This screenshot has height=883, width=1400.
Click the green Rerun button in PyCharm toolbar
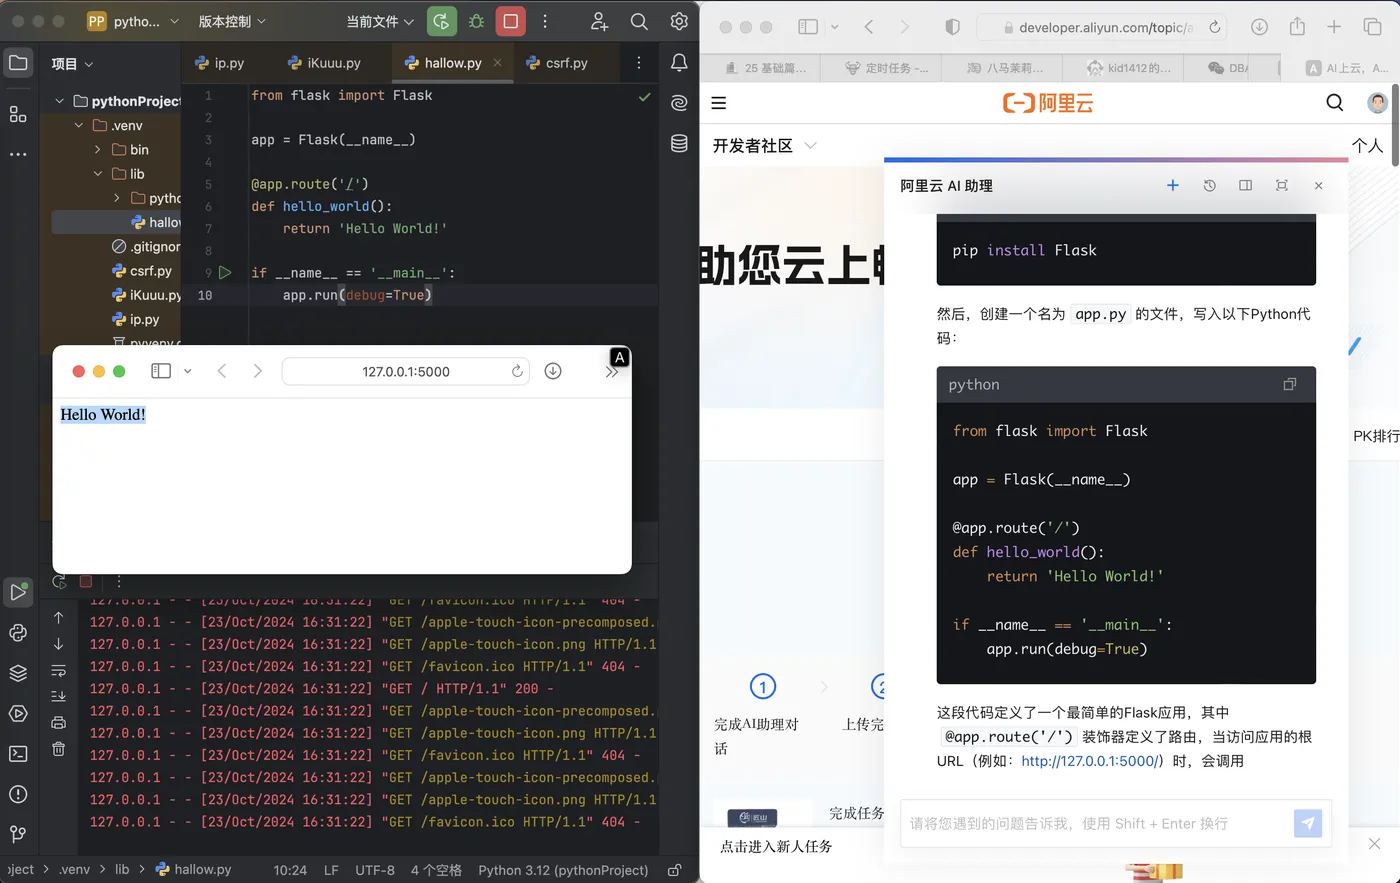point(441,21)
